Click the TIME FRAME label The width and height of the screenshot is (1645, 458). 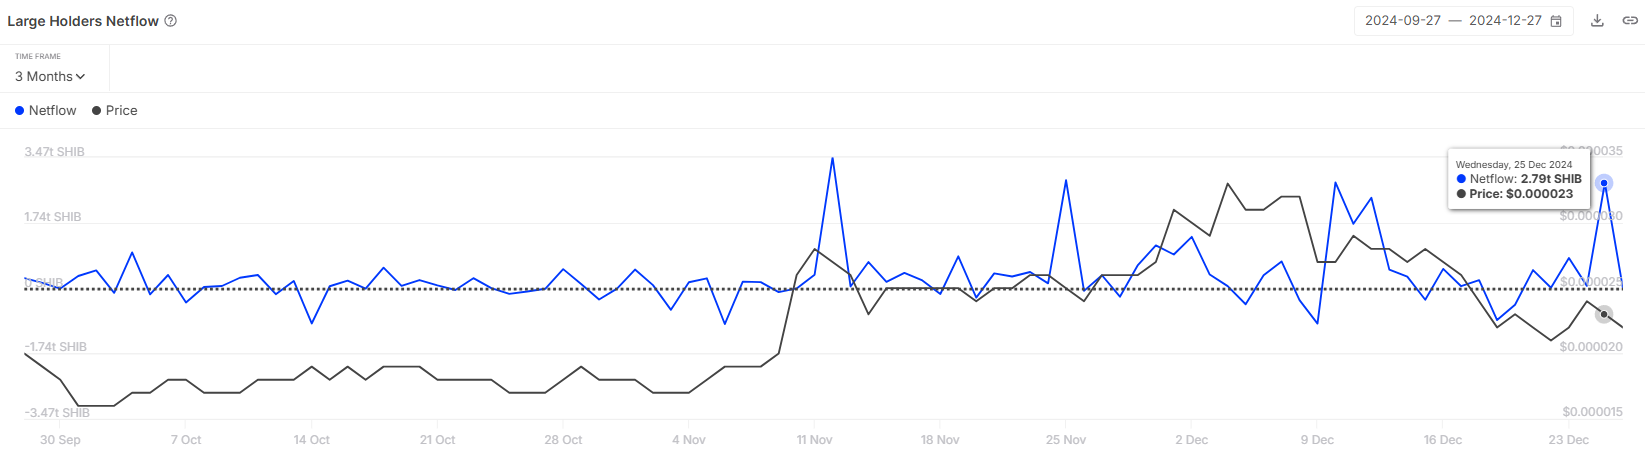[38, 57]
